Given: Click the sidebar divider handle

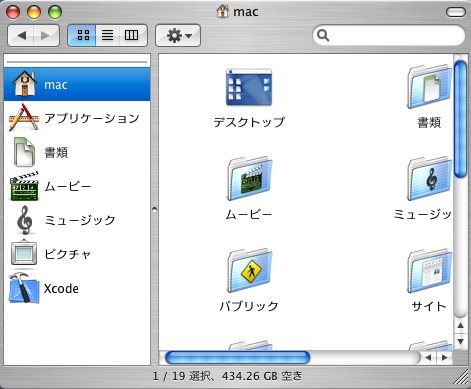Looking at the screenshot, I should pyautogui.click(x=154, y=209).
